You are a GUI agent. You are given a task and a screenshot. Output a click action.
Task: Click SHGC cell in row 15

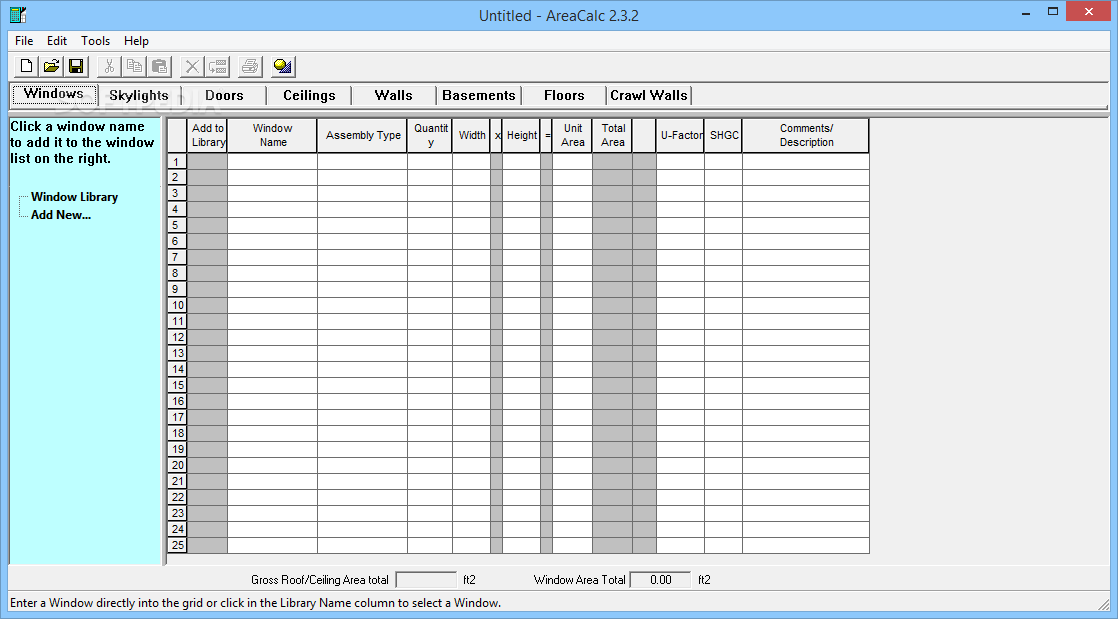coord(724,385)
